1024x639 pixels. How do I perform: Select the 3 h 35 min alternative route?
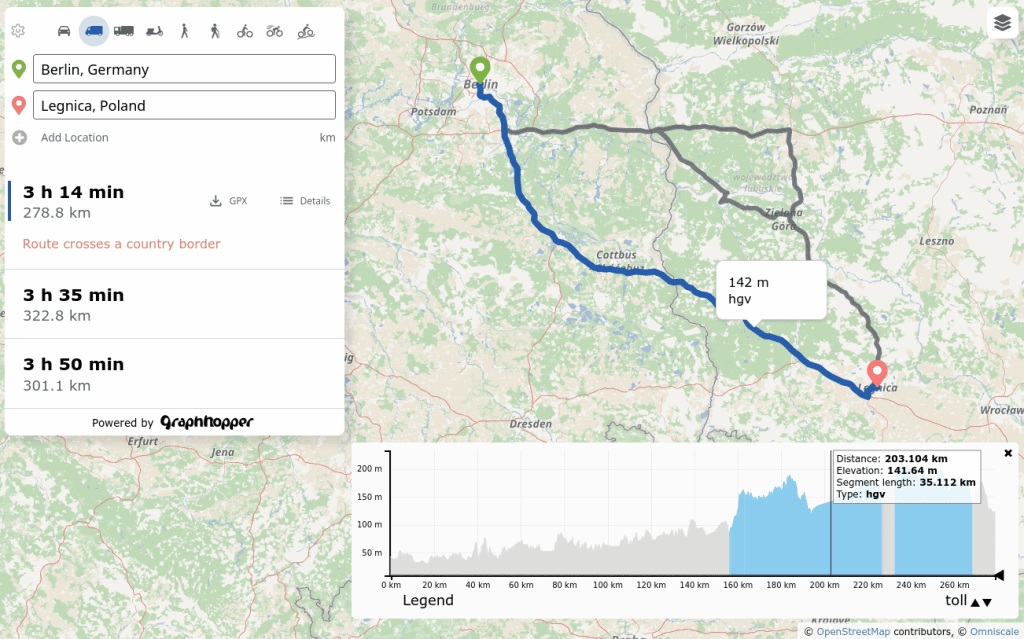pos(174,304)
